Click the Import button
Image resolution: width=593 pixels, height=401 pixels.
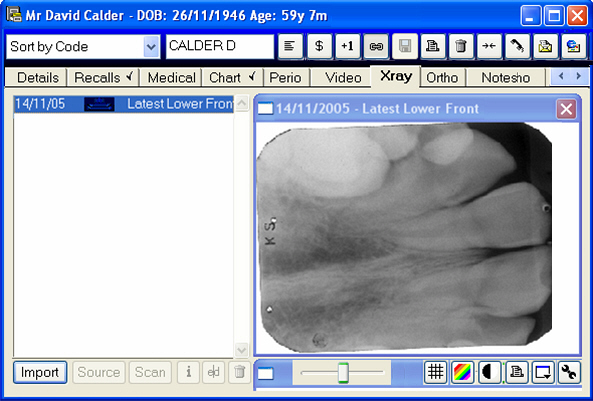click(x=40, y=372)
